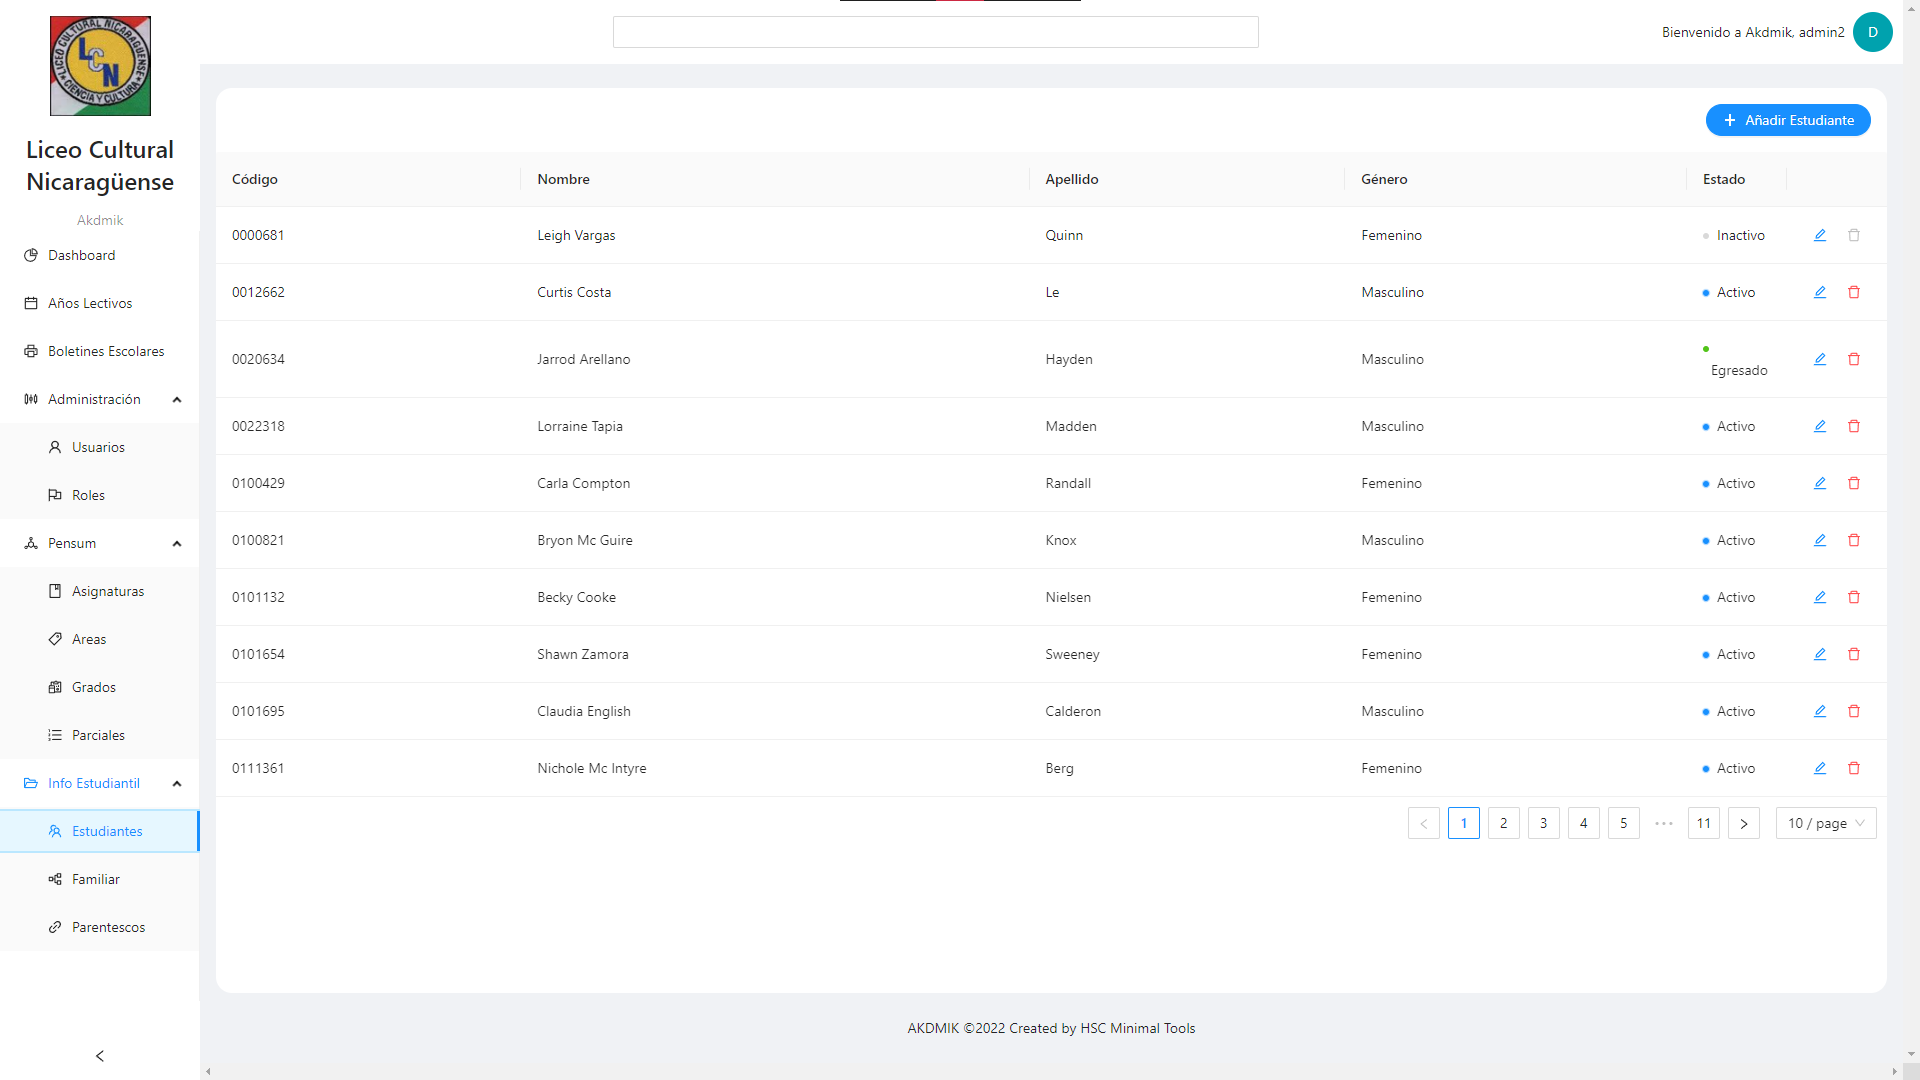Collapse the sidebar with left arrow

(x=100, y=1056)
